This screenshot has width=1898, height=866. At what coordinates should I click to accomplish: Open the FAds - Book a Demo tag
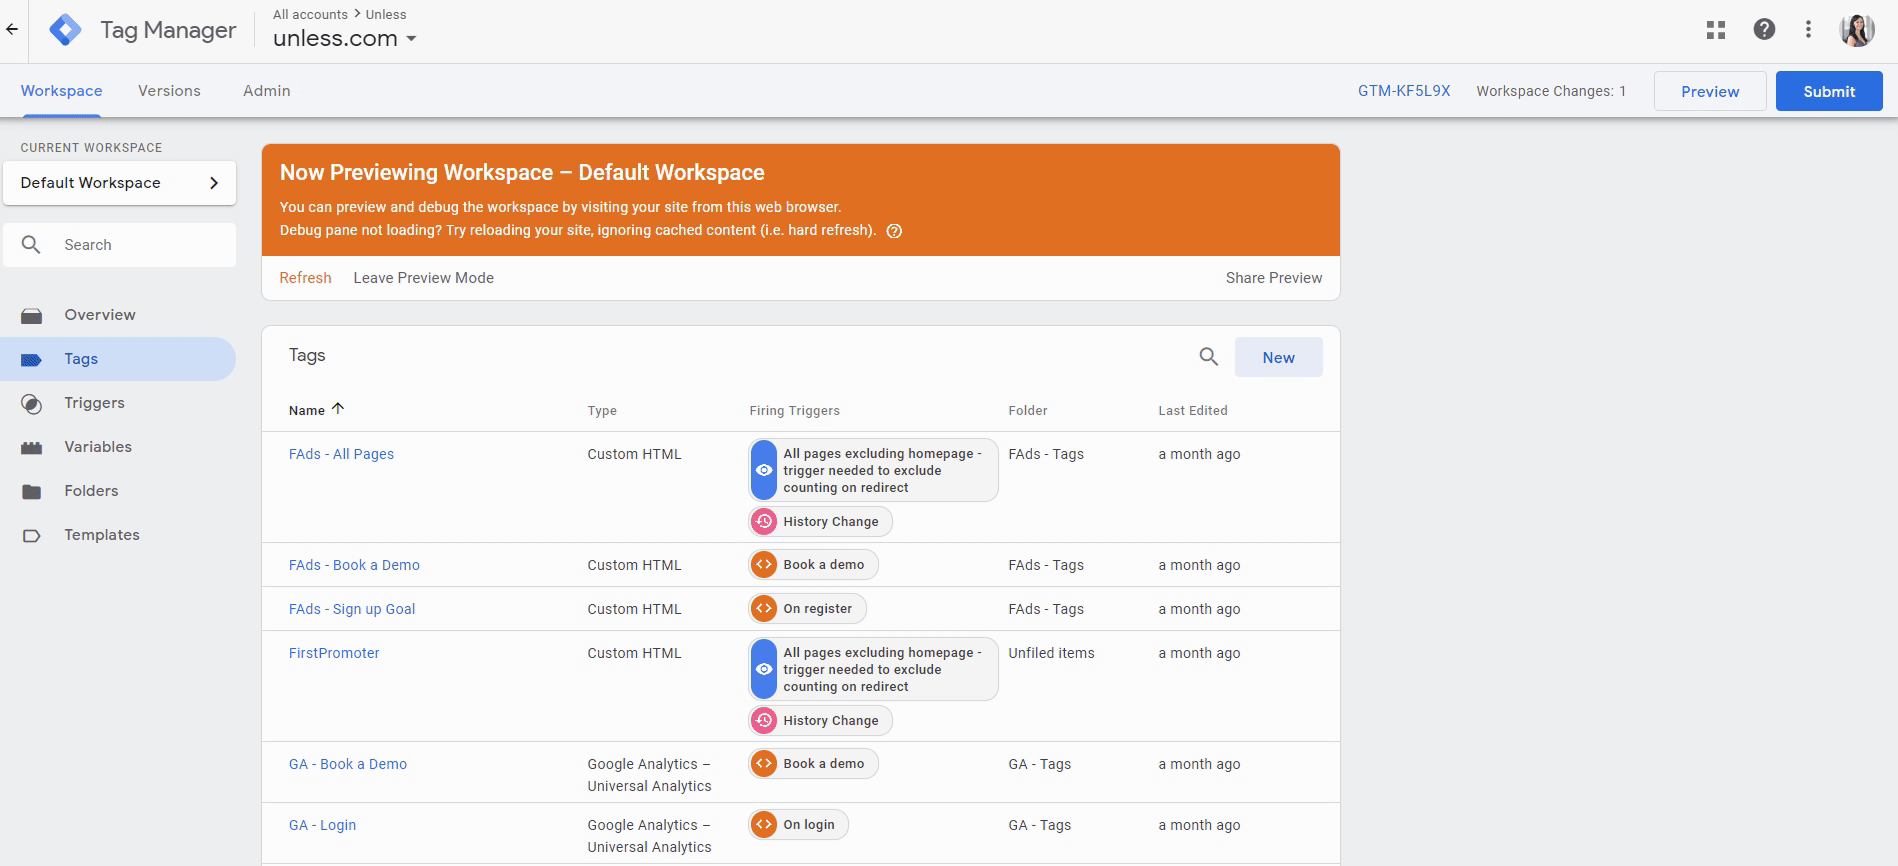pos(355,565)
